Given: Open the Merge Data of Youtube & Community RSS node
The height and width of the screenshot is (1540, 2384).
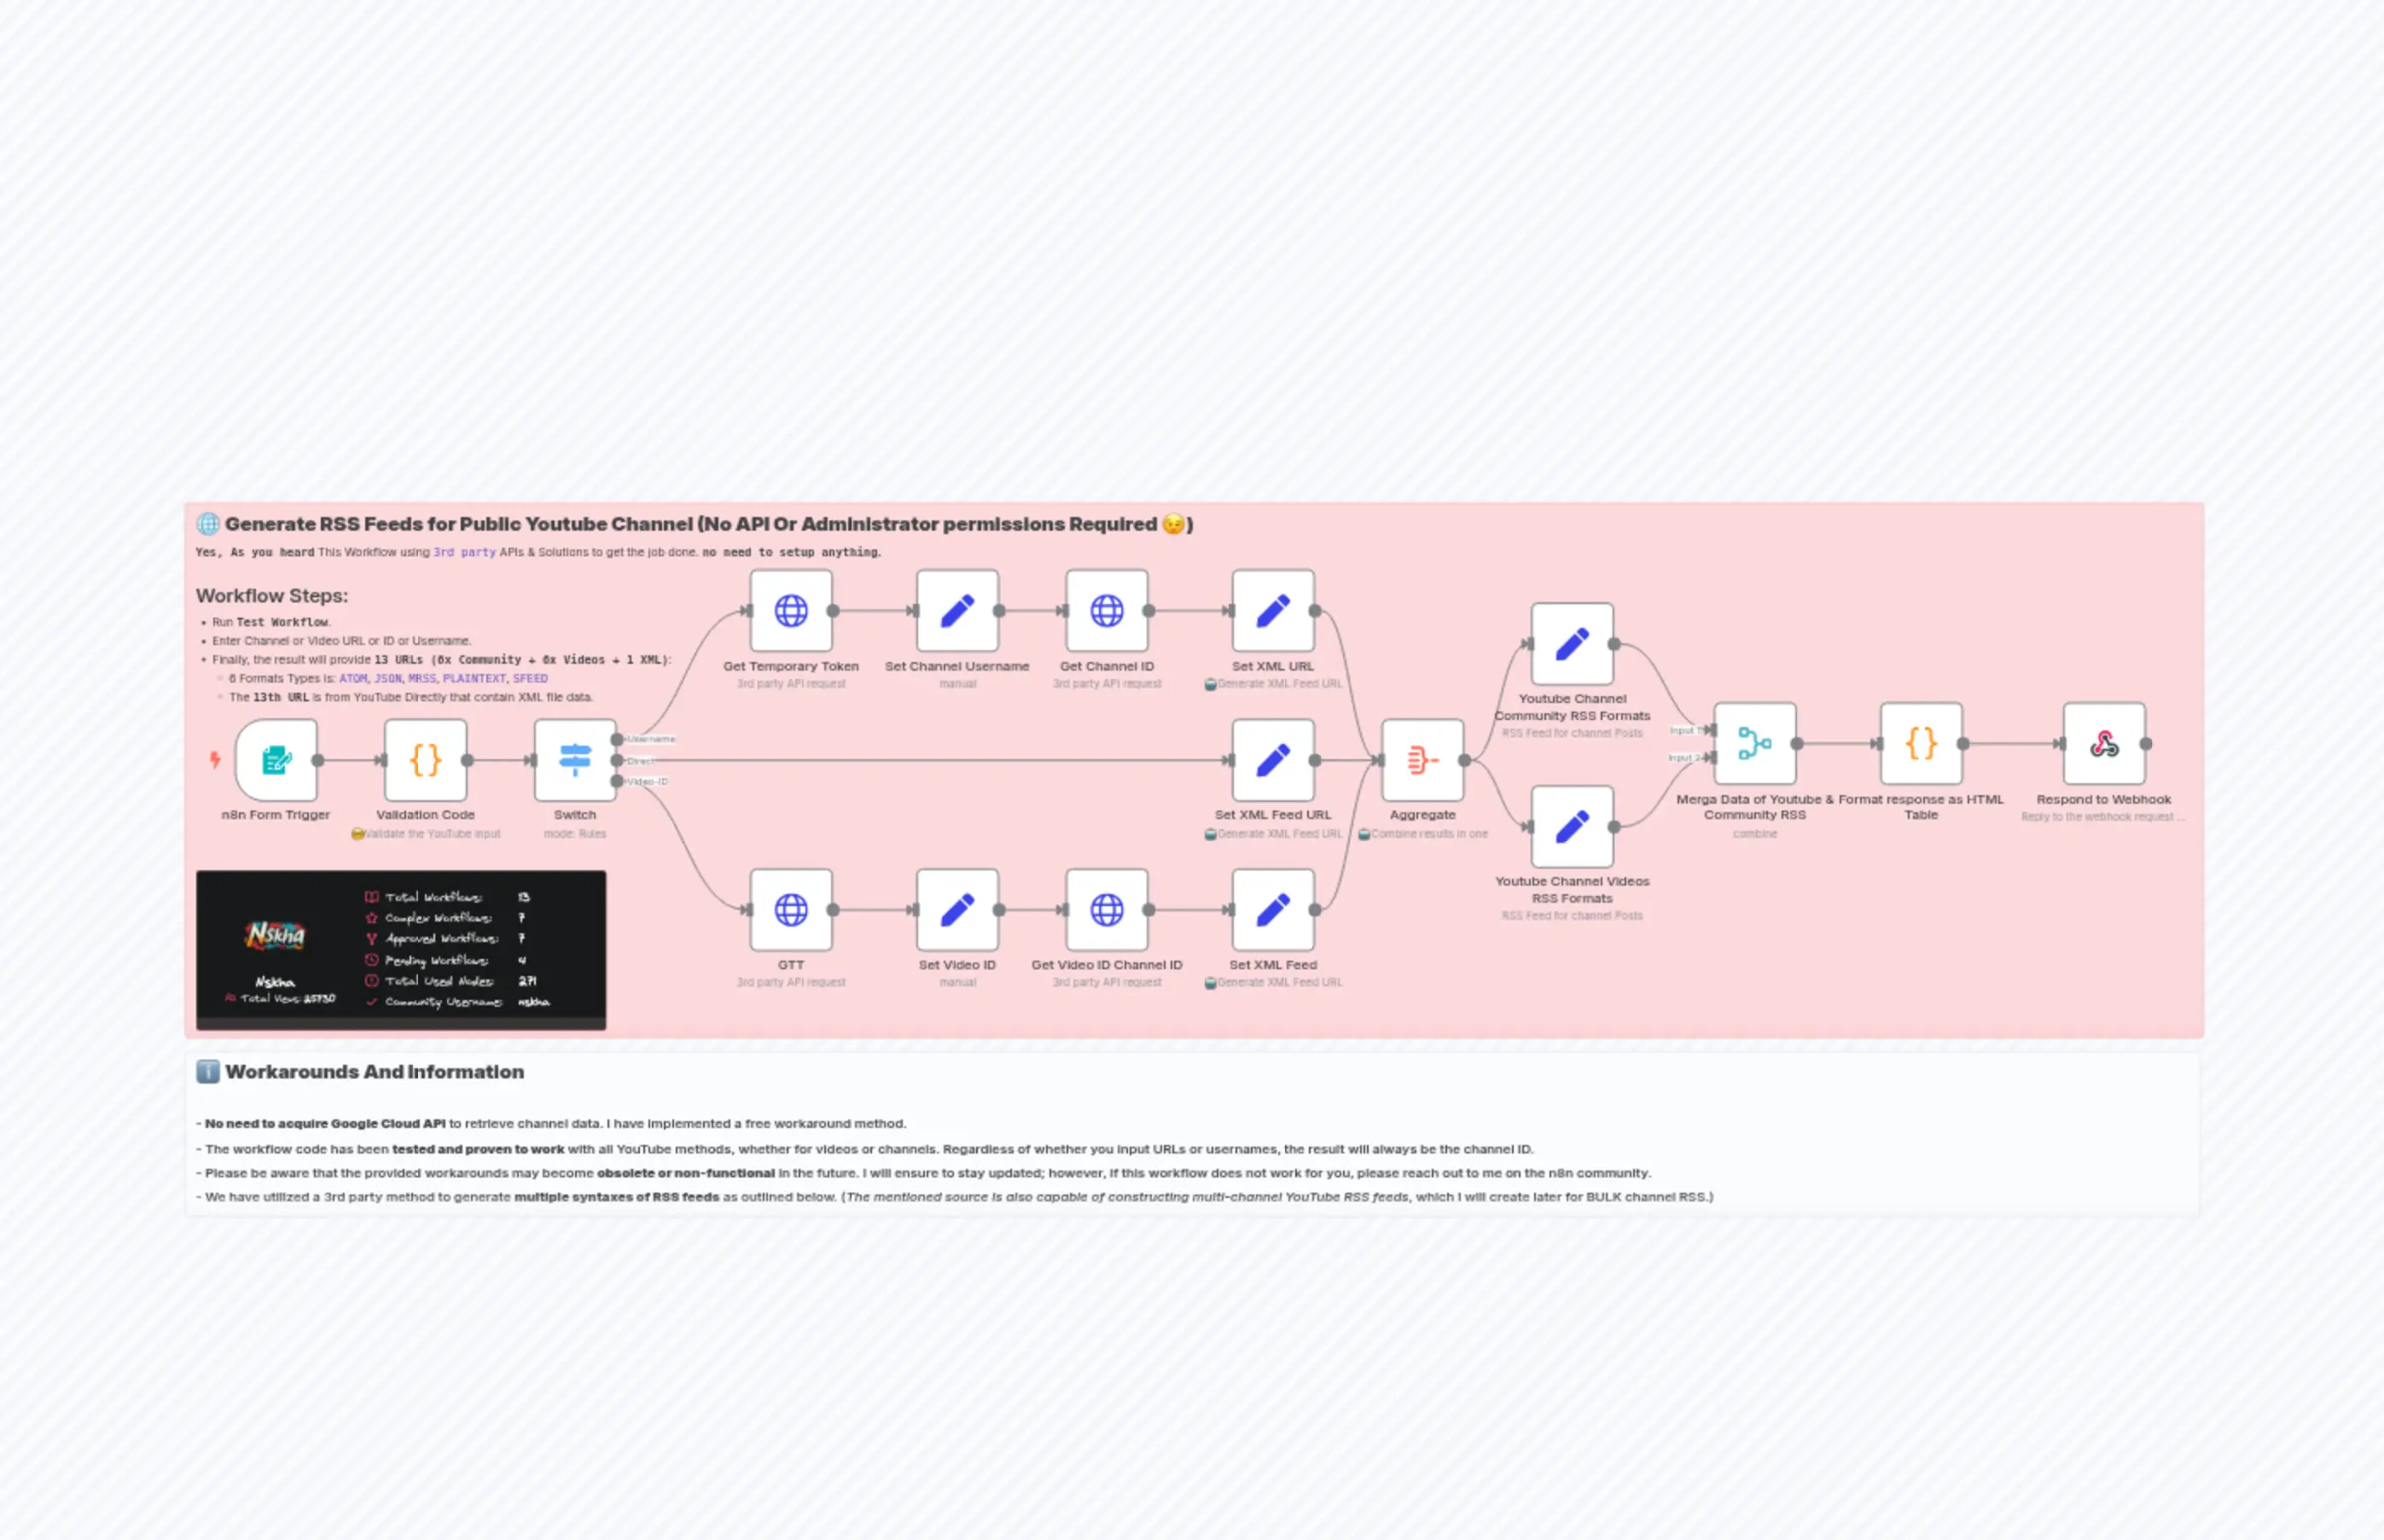Looking at the screenshot, I should point(1754,744).
